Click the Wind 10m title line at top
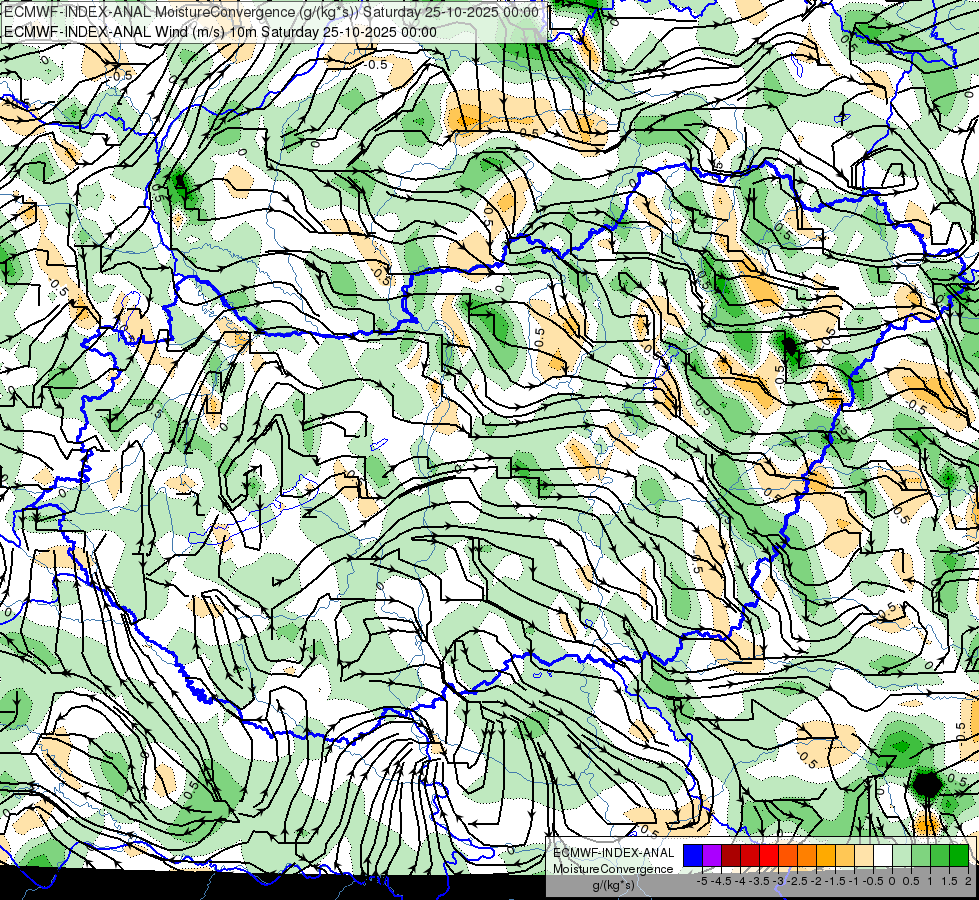 coord(220,31)
